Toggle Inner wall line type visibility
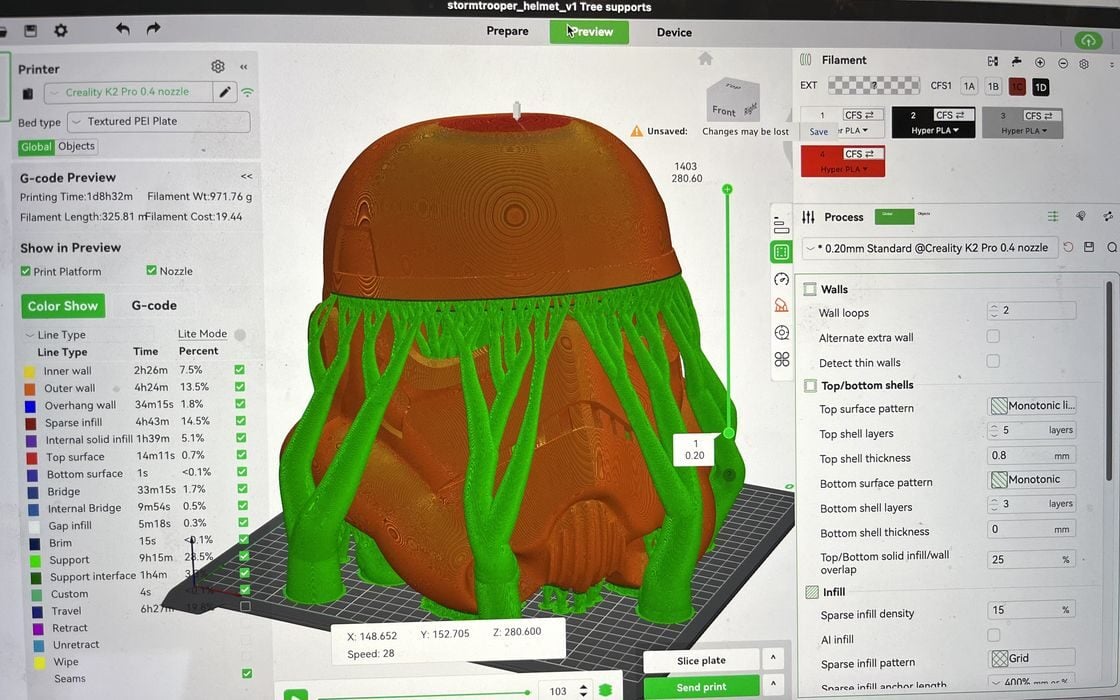Image resolution: width=1120 pixels, height=700 pixels. click(x=239, y=370)
